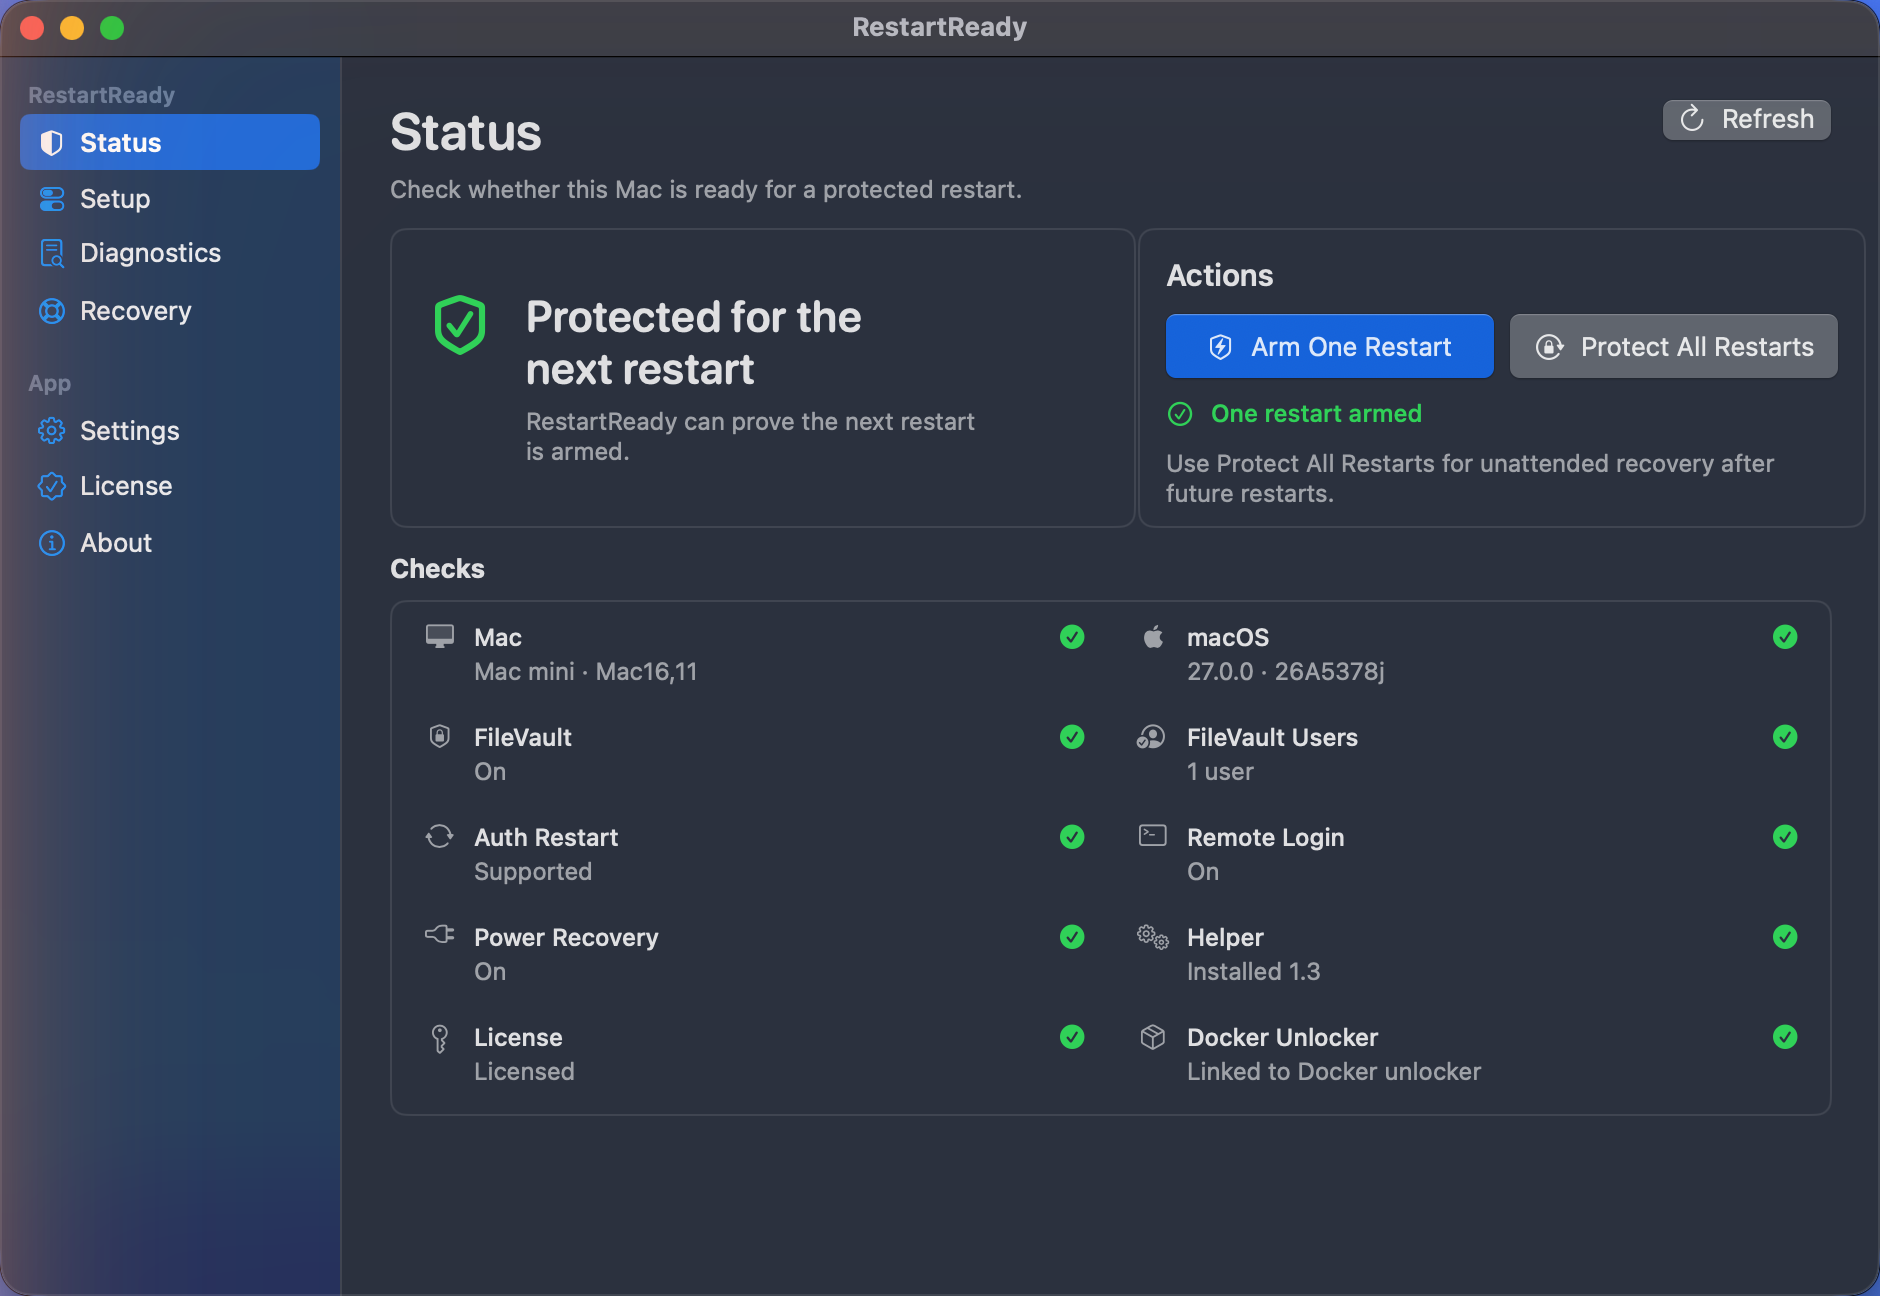The image size is (1880, 1296).
Task: Click the Setup toggles icon
Action: click(52, 199)
